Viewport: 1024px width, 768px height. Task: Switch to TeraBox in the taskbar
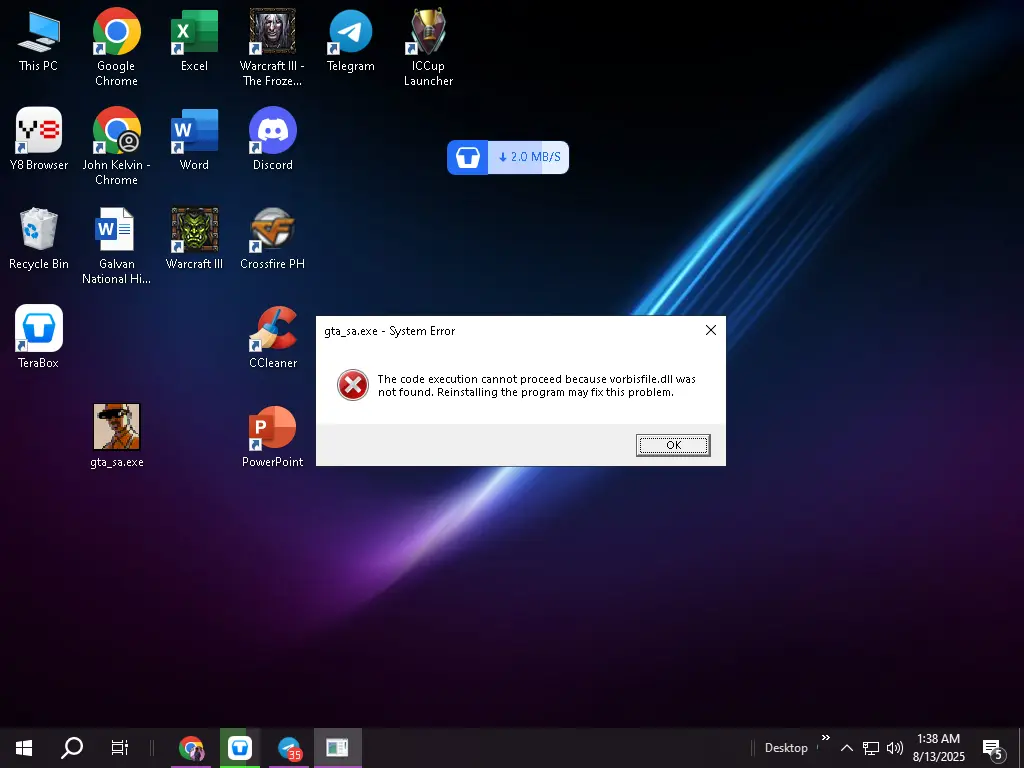click(240, 748)
